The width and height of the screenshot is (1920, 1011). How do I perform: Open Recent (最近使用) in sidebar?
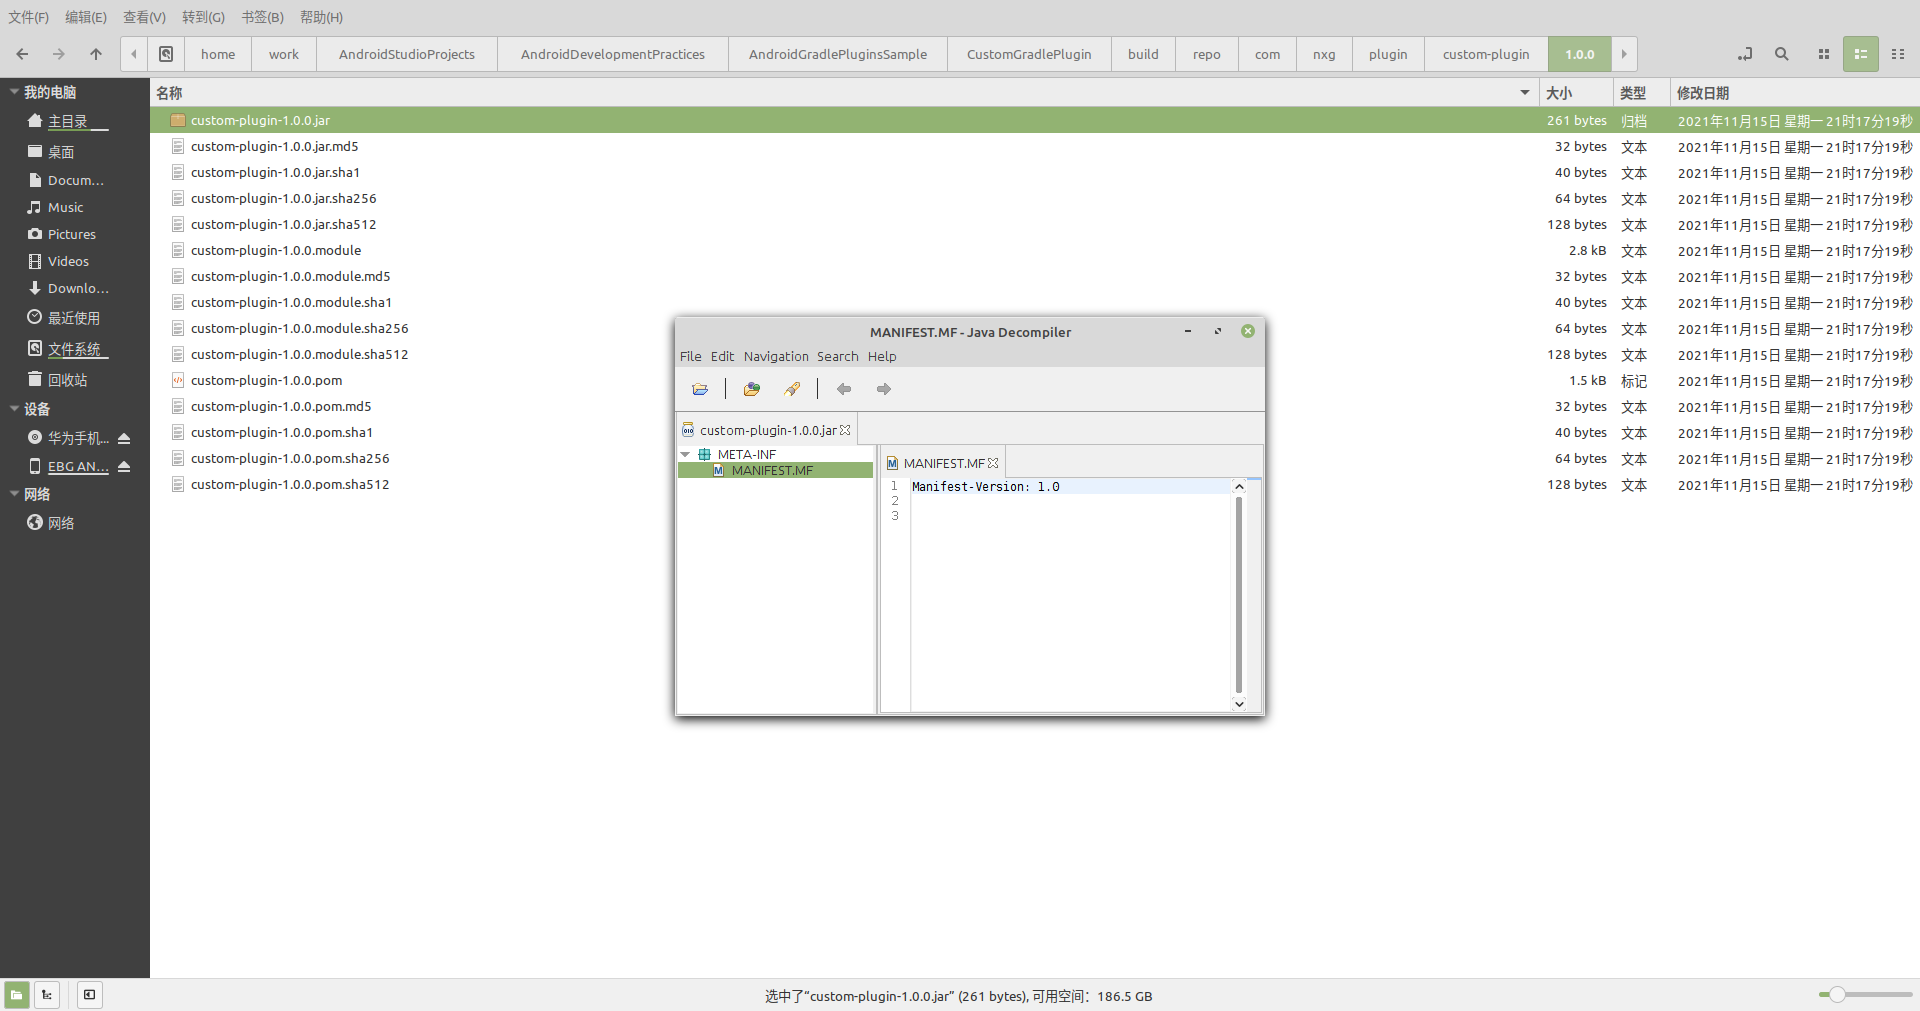[x=74, y=318]
